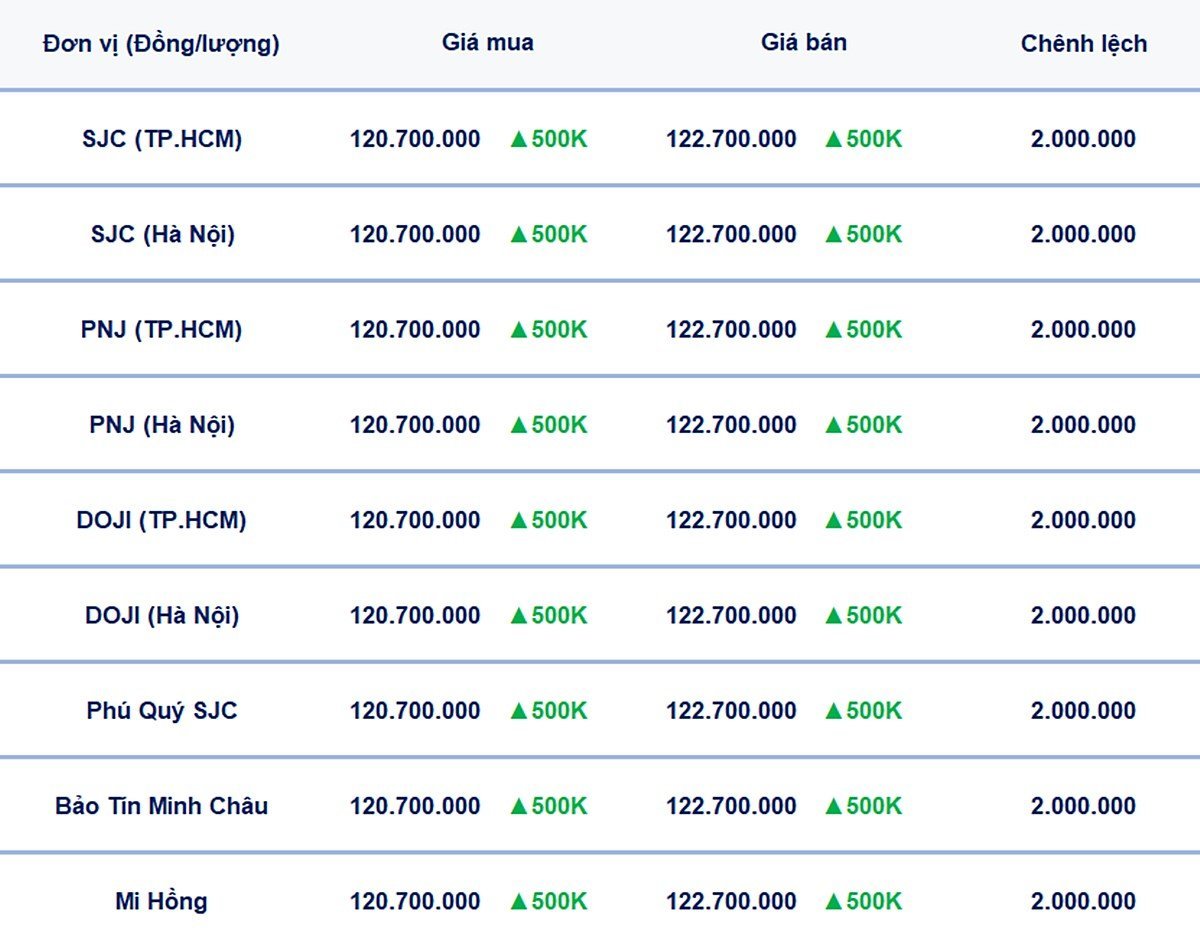1200x940 pixels.
Task: Select the 'DOJI (Hà Nội)' row label
Action: point(162,615)
